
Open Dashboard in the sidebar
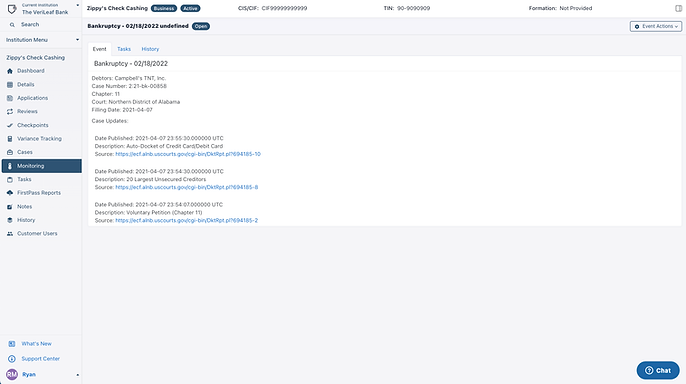(31, 71)
